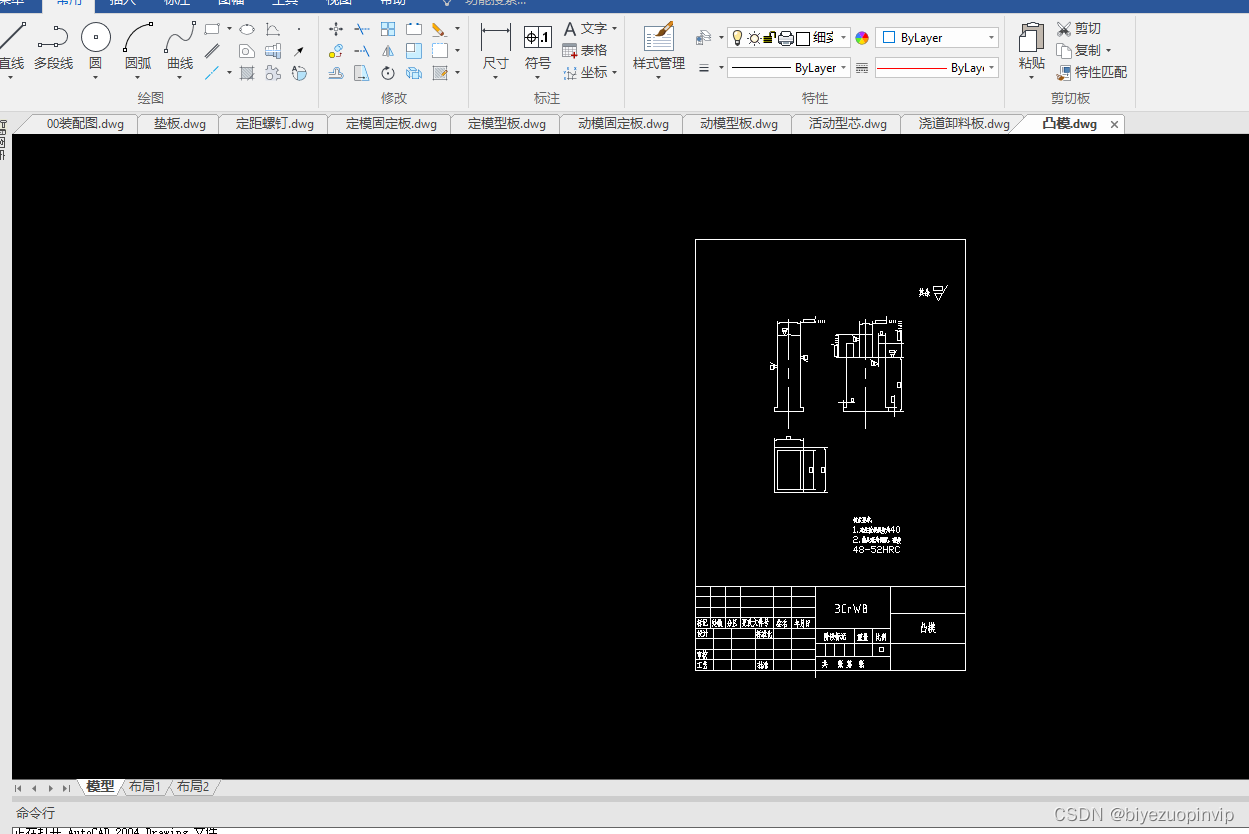Click the 粘贴 paste button
This screenshot has width=1249, height=834.
[x=1032, y=47]
